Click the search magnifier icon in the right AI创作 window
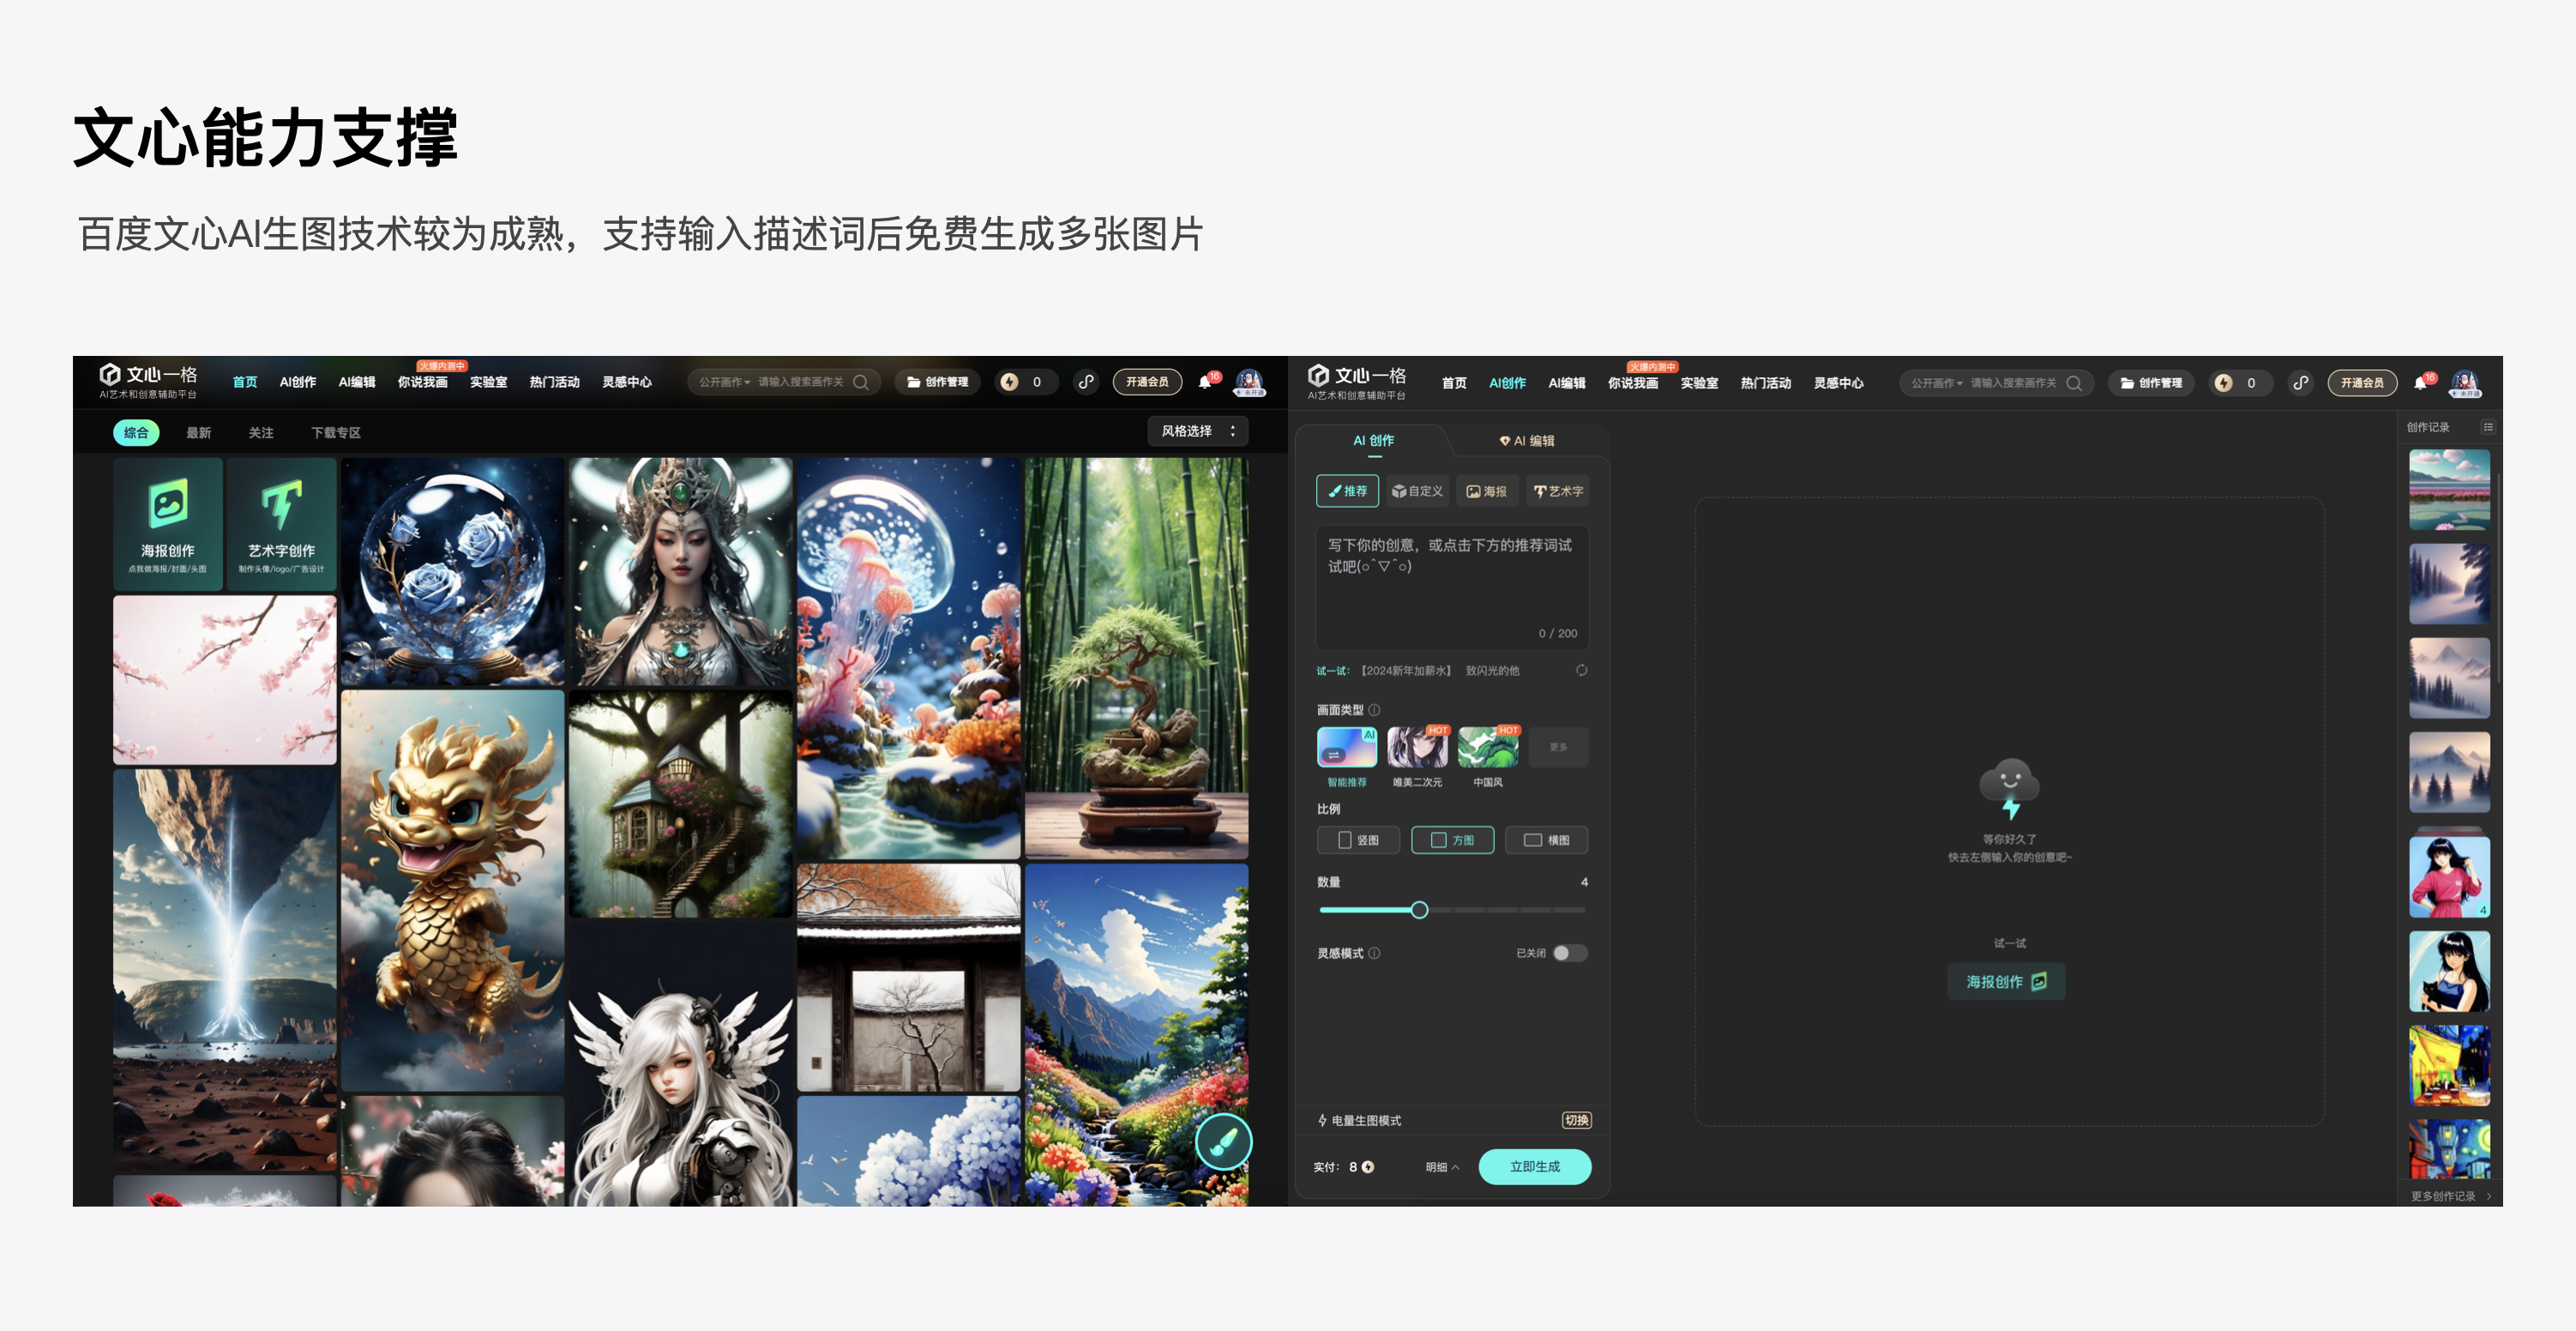 2074,383
